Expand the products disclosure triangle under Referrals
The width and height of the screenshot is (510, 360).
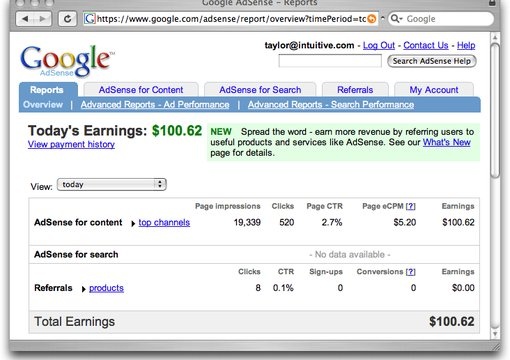pos(84,289)
